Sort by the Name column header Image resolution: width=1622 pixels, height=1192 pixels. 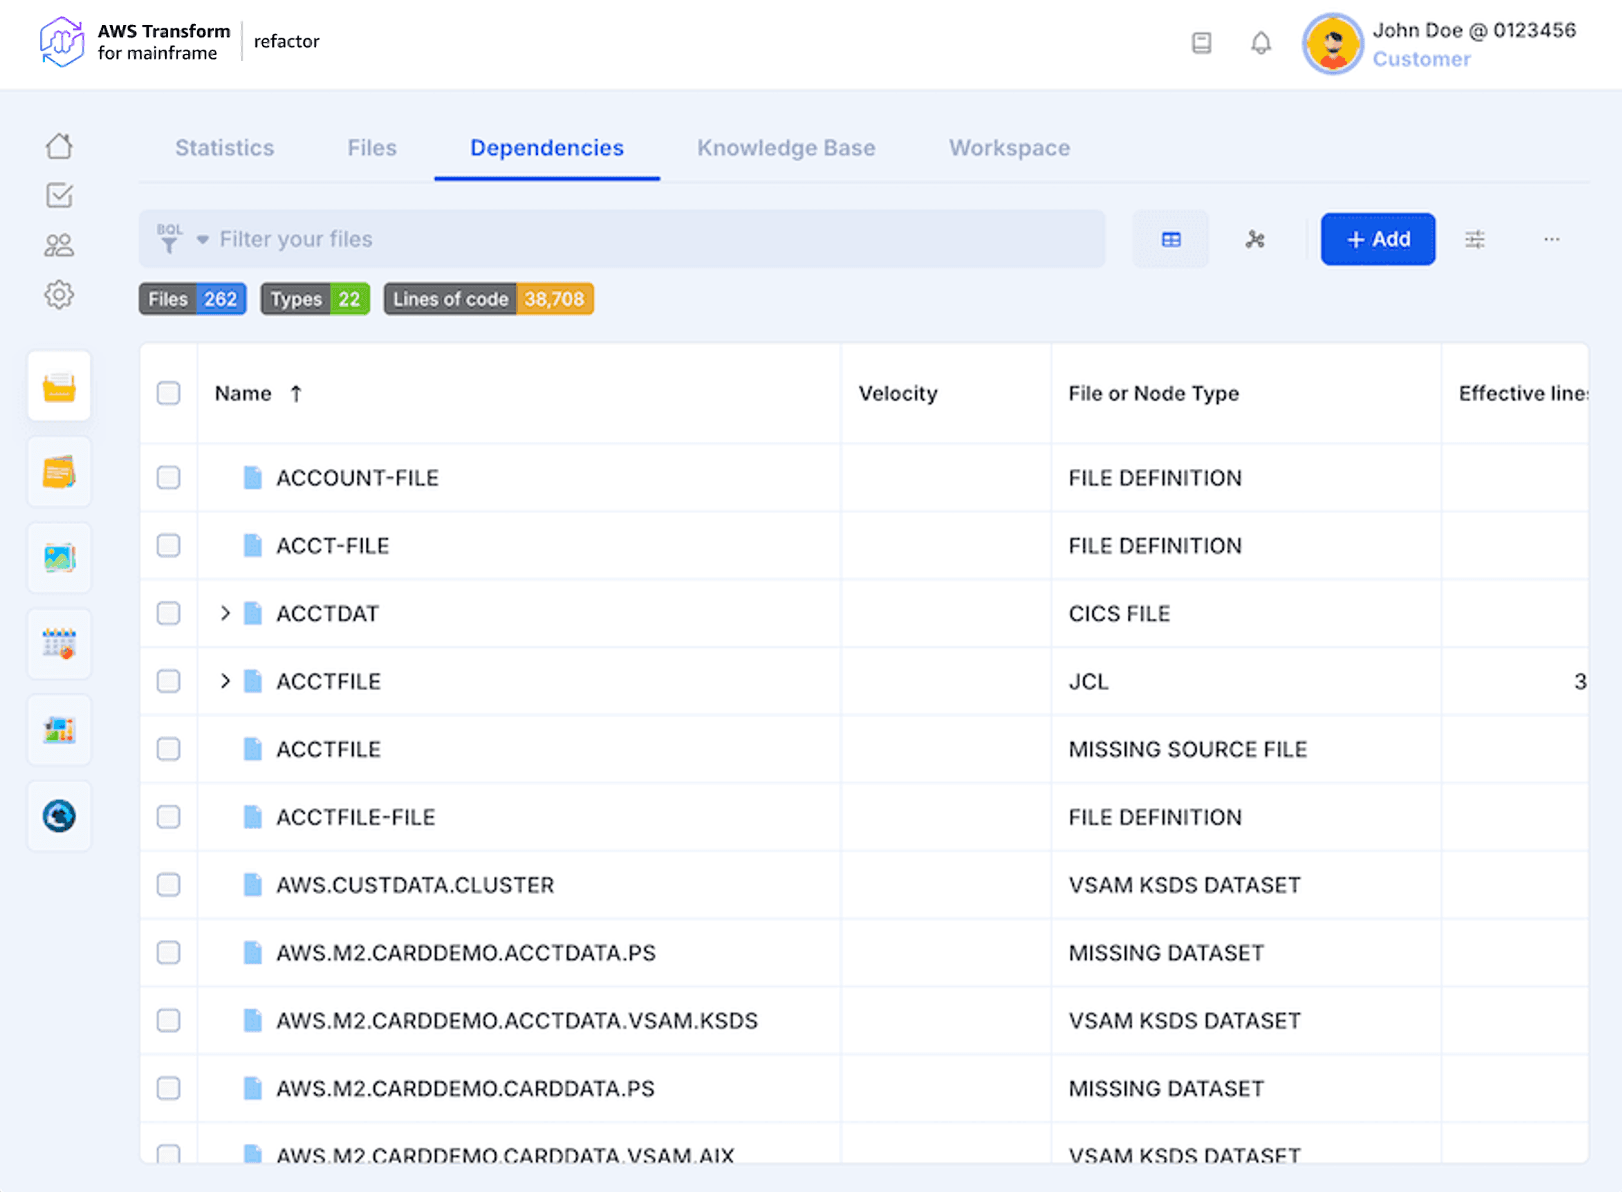(x=244, y=394)
